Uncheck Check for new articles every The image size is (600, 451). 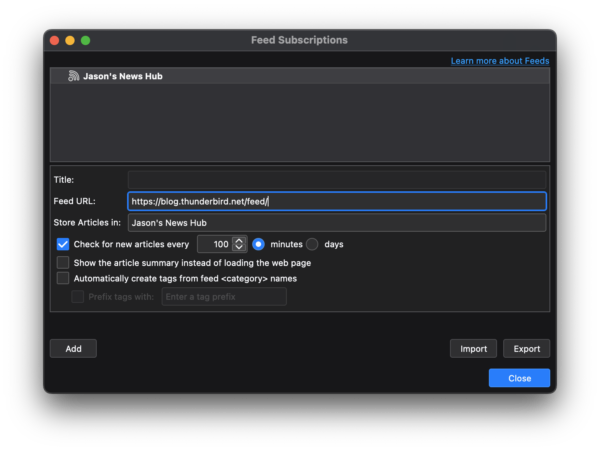pyautogui.click(x=63, y=244)
